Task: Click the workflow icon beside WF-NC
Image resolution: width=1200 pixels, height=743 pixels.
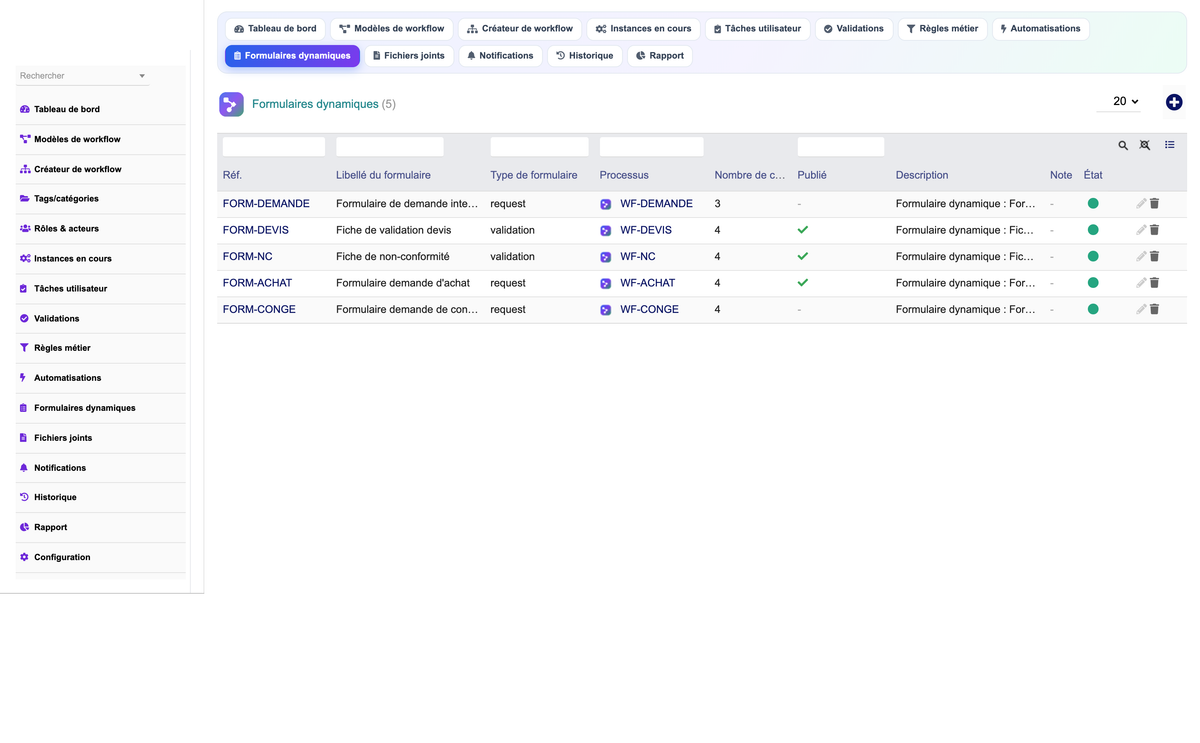Action: point(606,257)
